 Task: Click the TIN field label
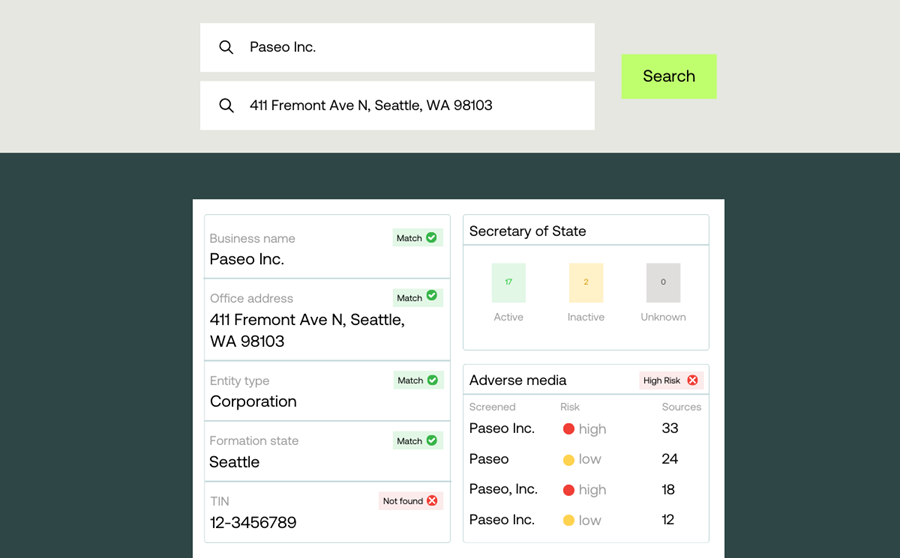click(x=219, y=501)
